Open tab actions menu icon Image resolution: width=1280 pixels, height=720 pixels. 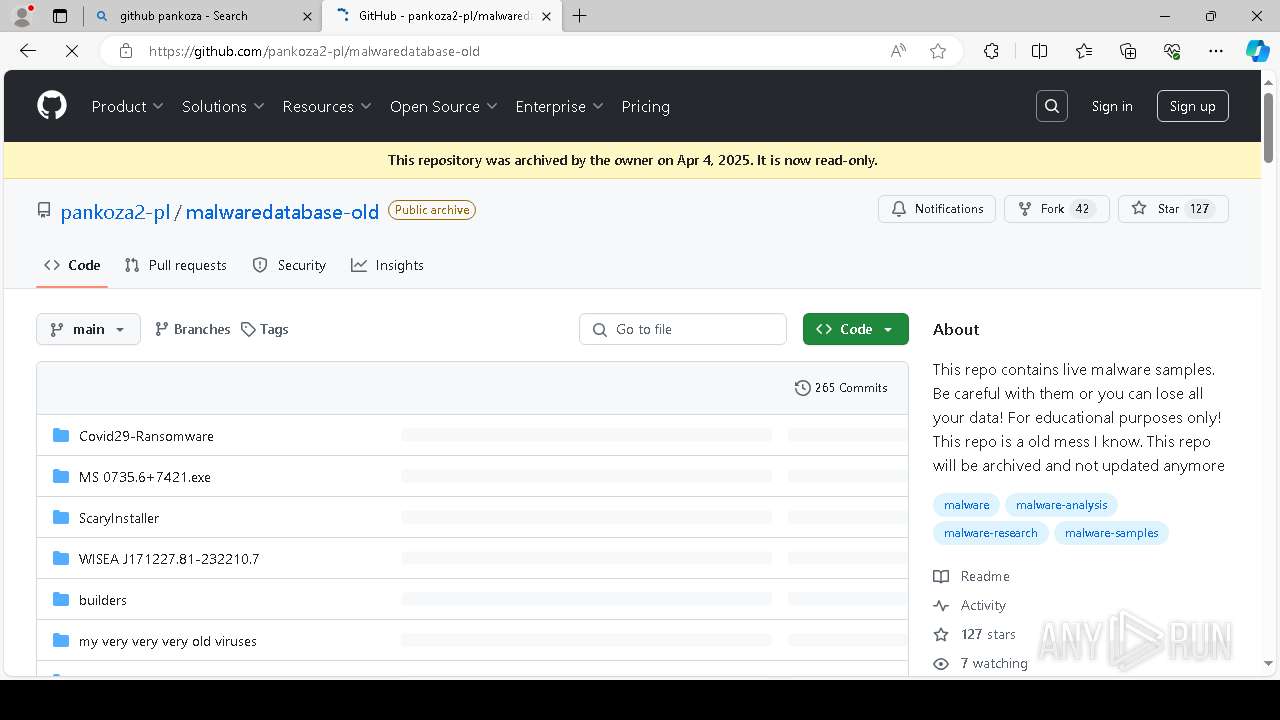tap(60, 16)
